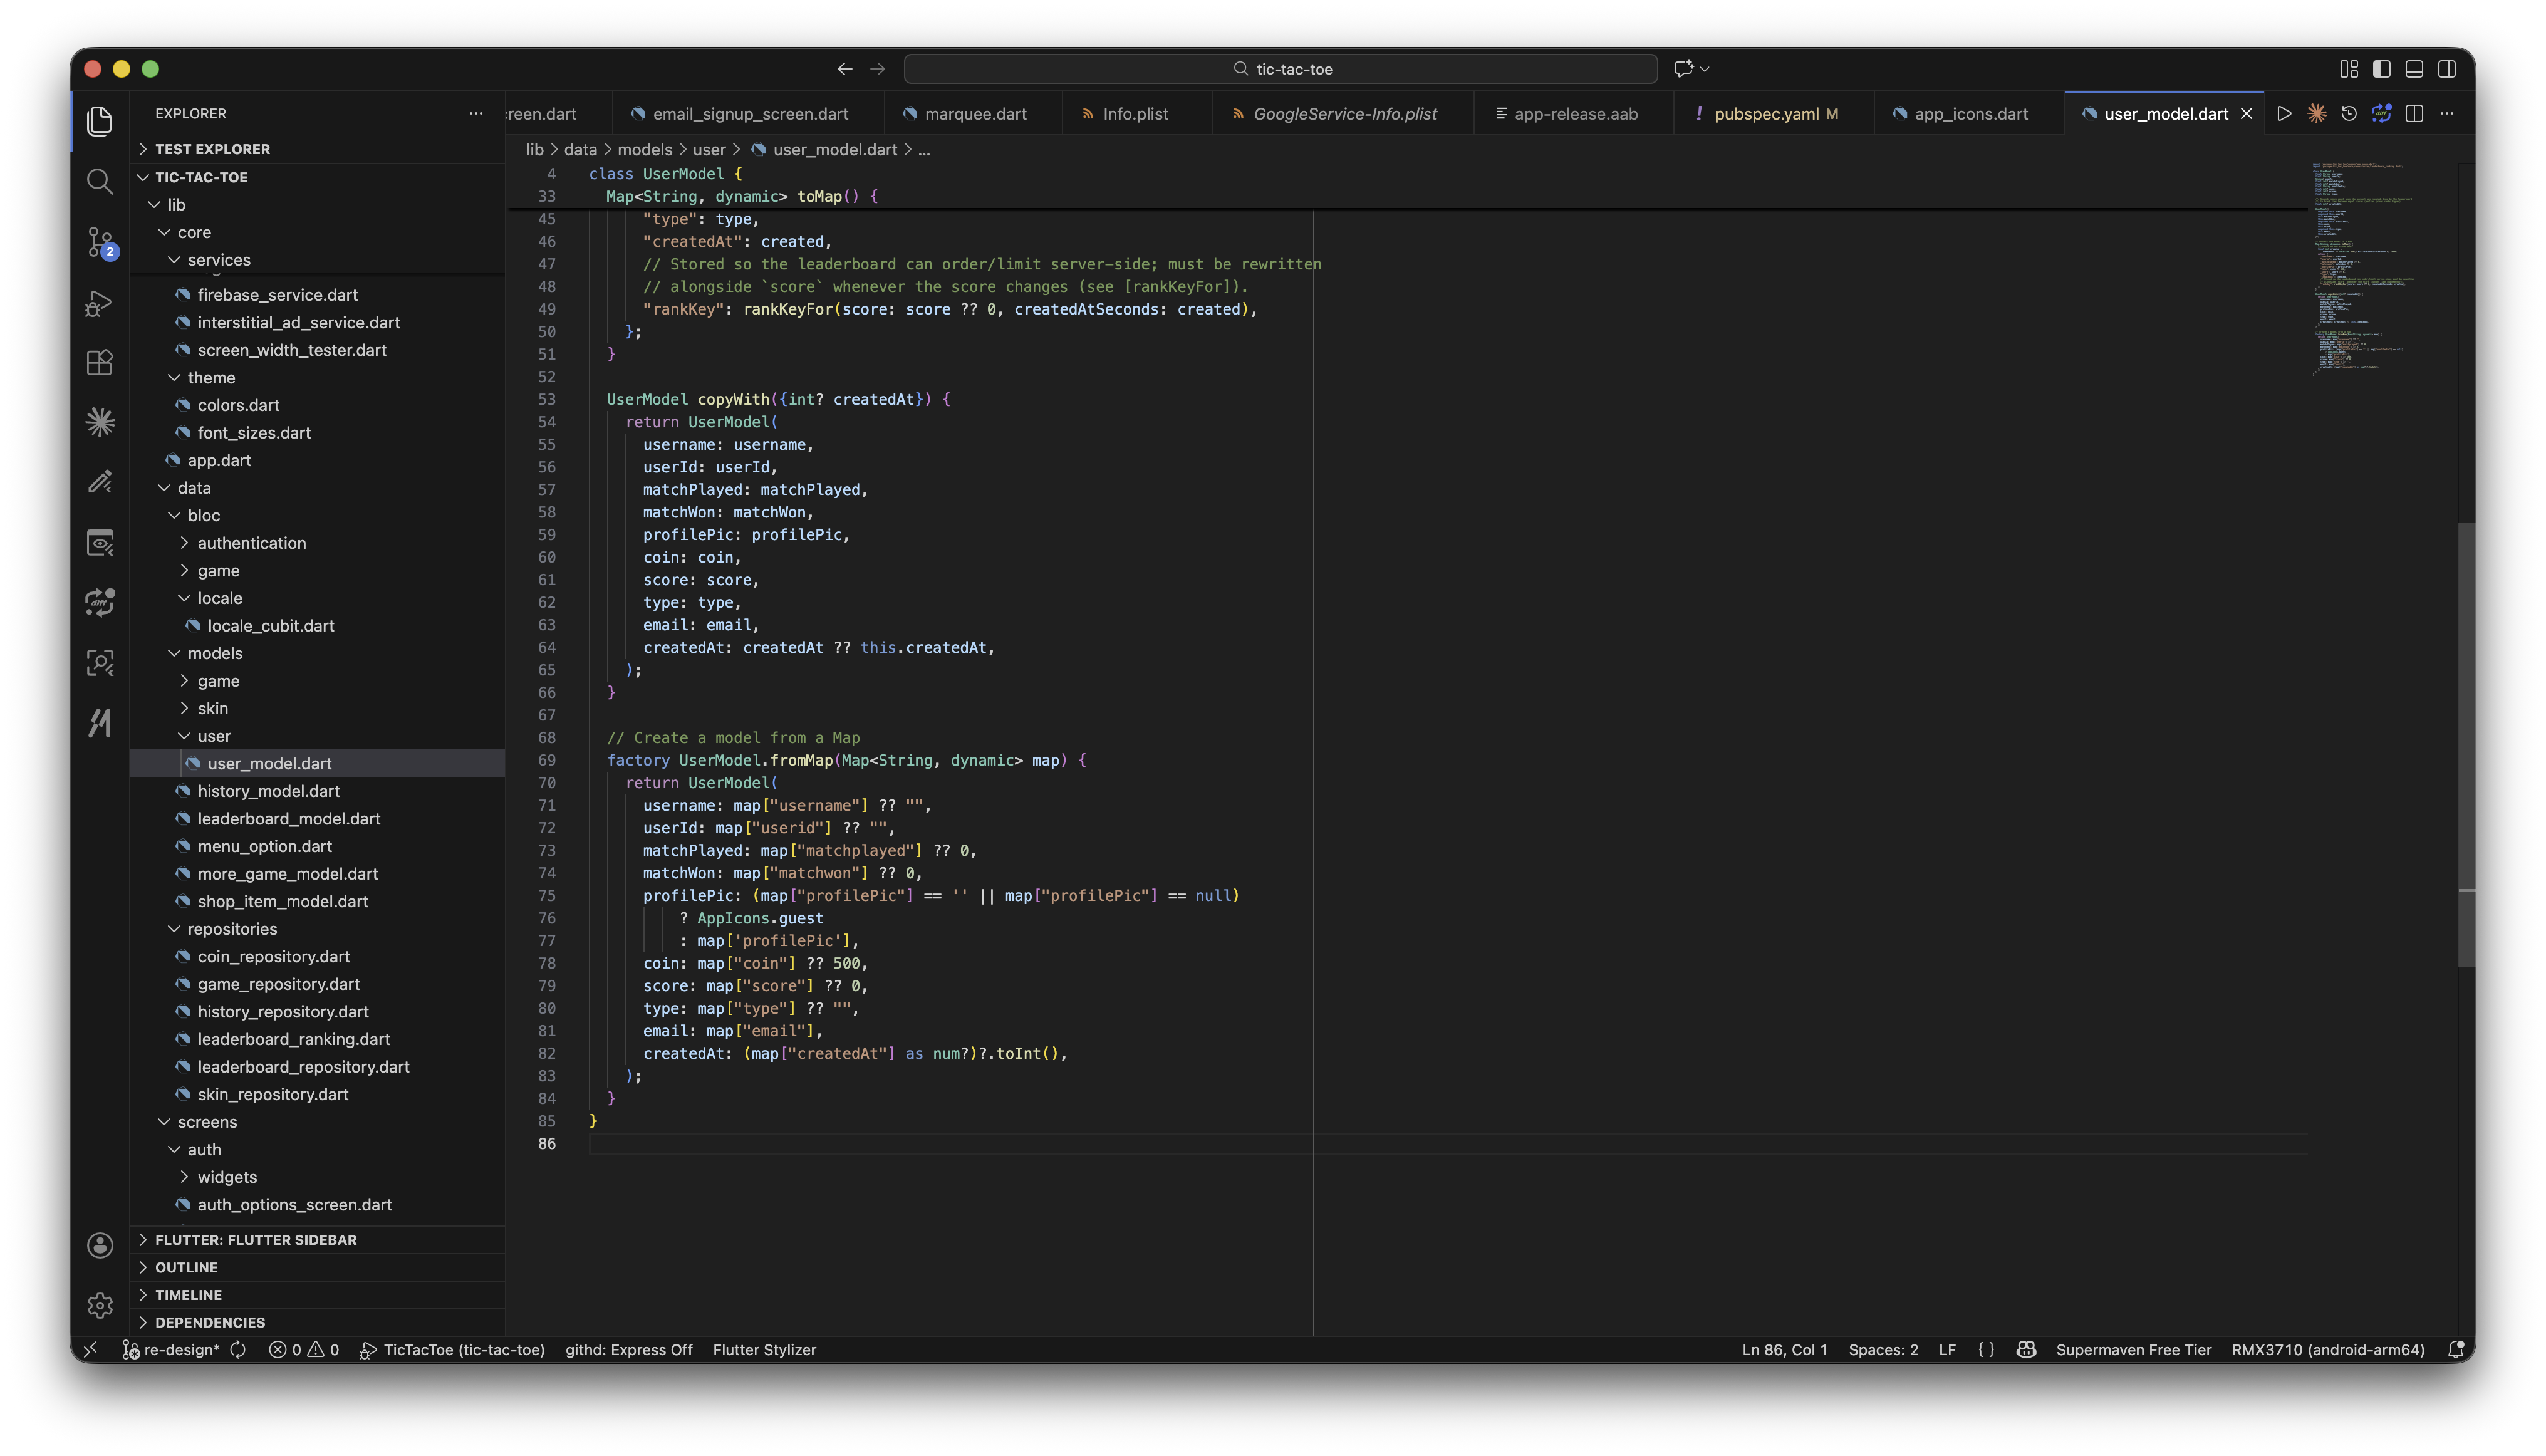Toggle githd: Express Off in status bar

629,1350
